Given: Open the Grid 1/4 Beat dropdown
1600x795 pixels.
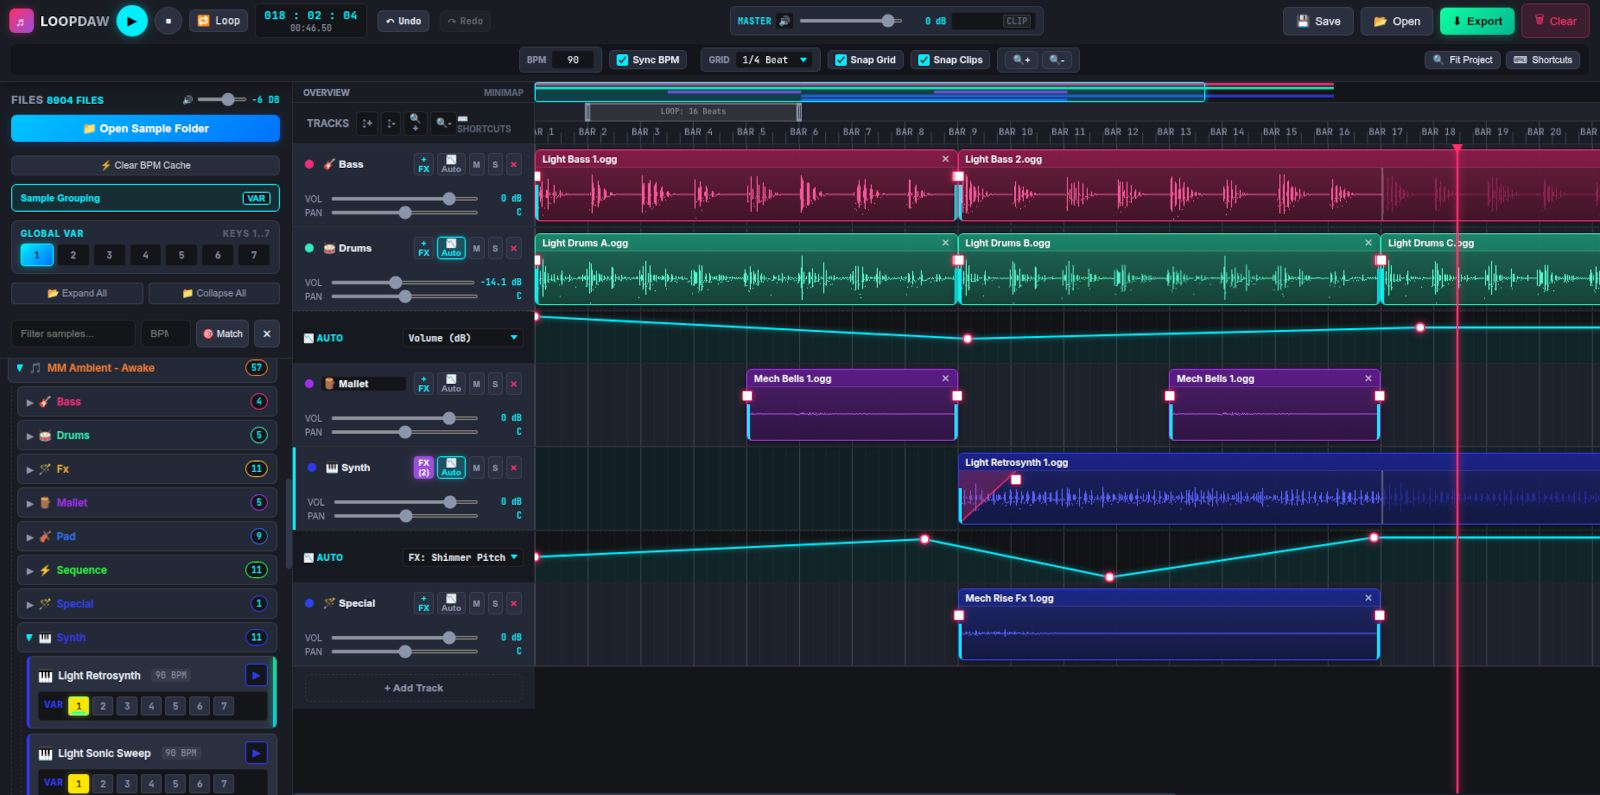Looking at the screenshot, I should click(774, 60).
